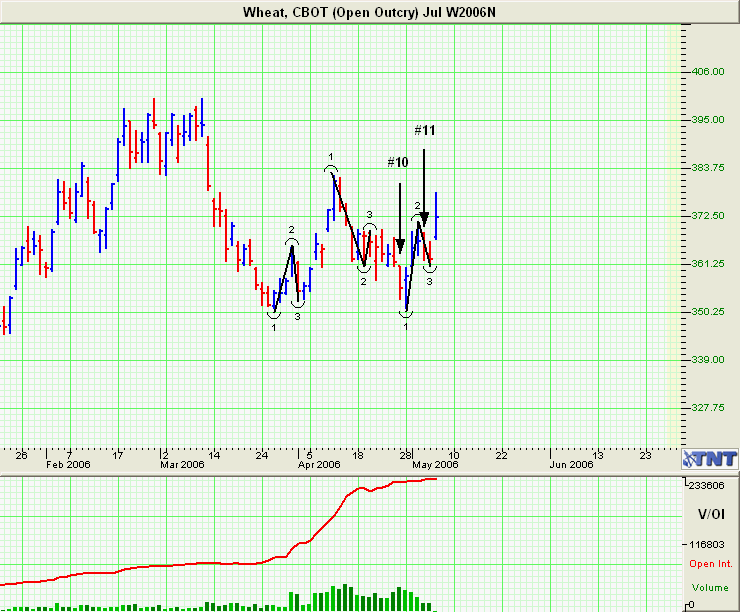Click the Apr 2006 date label

click(319, 465)
